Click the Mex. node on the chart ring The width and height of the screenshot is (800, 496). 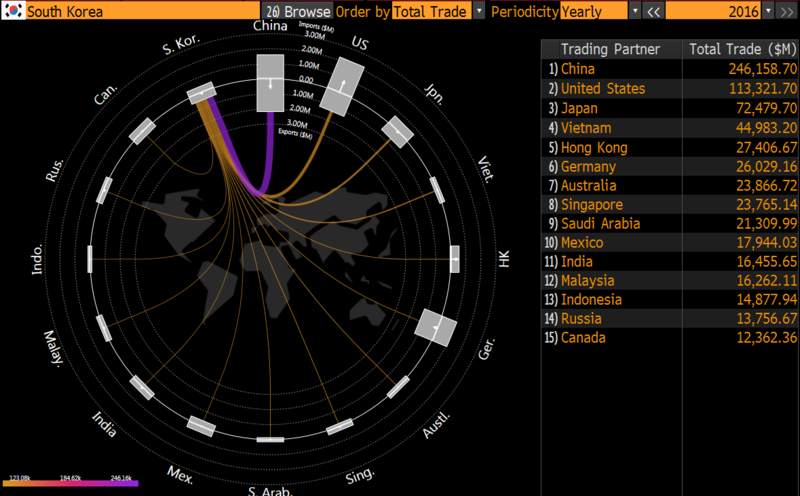pos(201,426)
